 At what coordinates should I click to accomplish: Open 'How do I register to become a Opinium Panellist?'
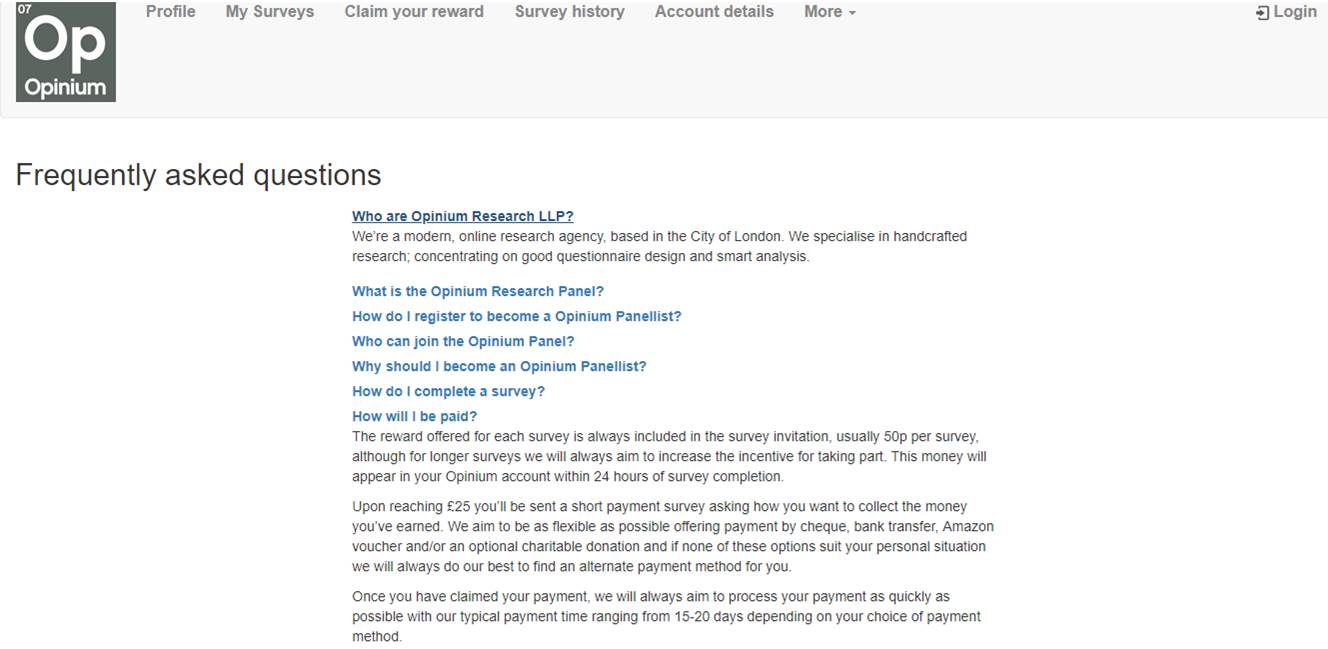516,316
